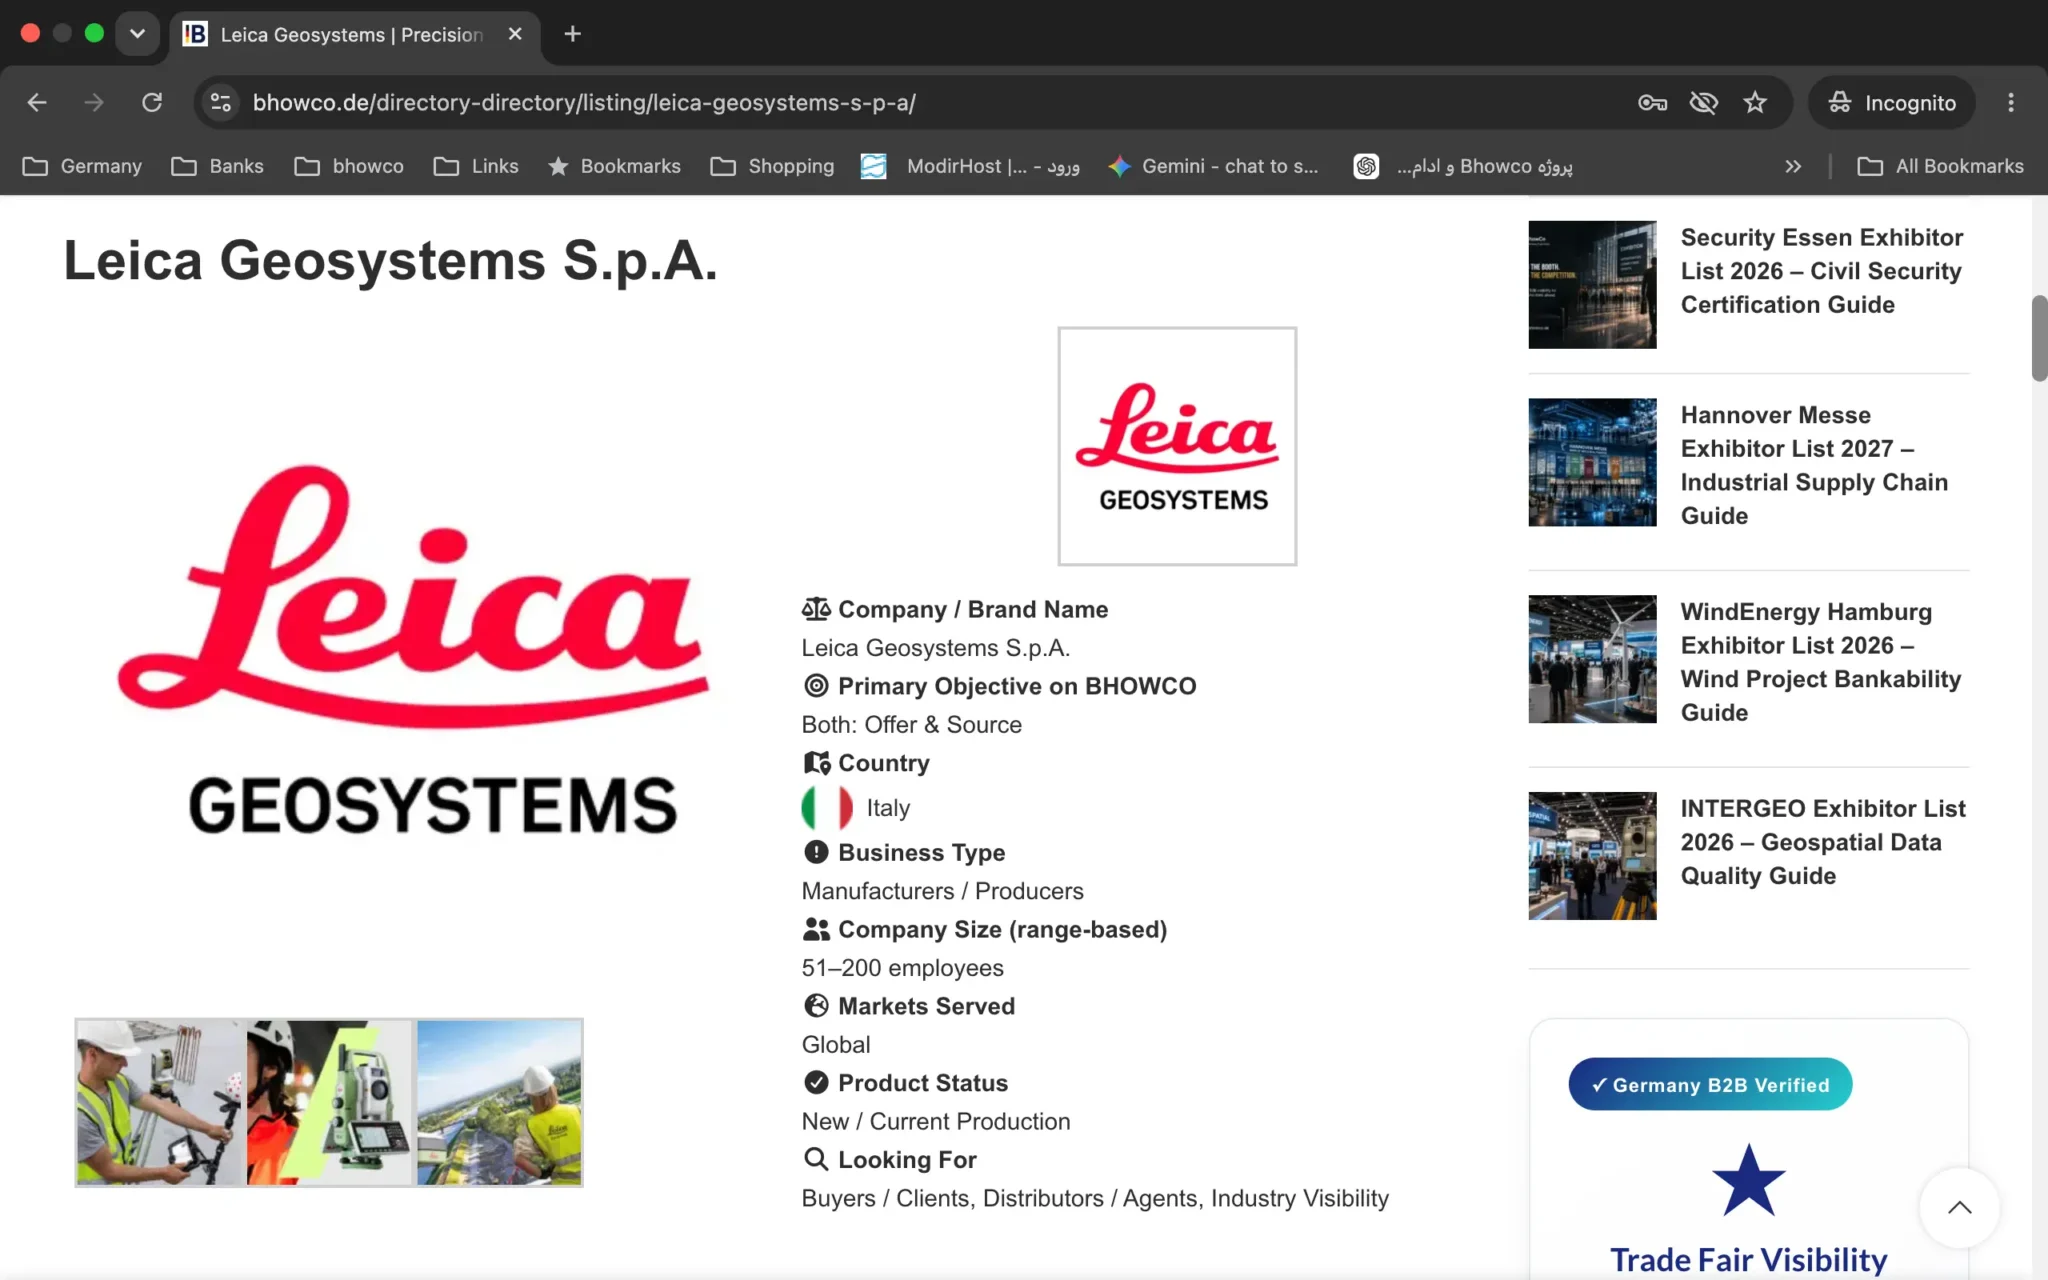The height and width of the screenshot is (1280, 2048).
Task: Click the WindEnergy Hamburg article thumbnail
Action: (1592, 659)
